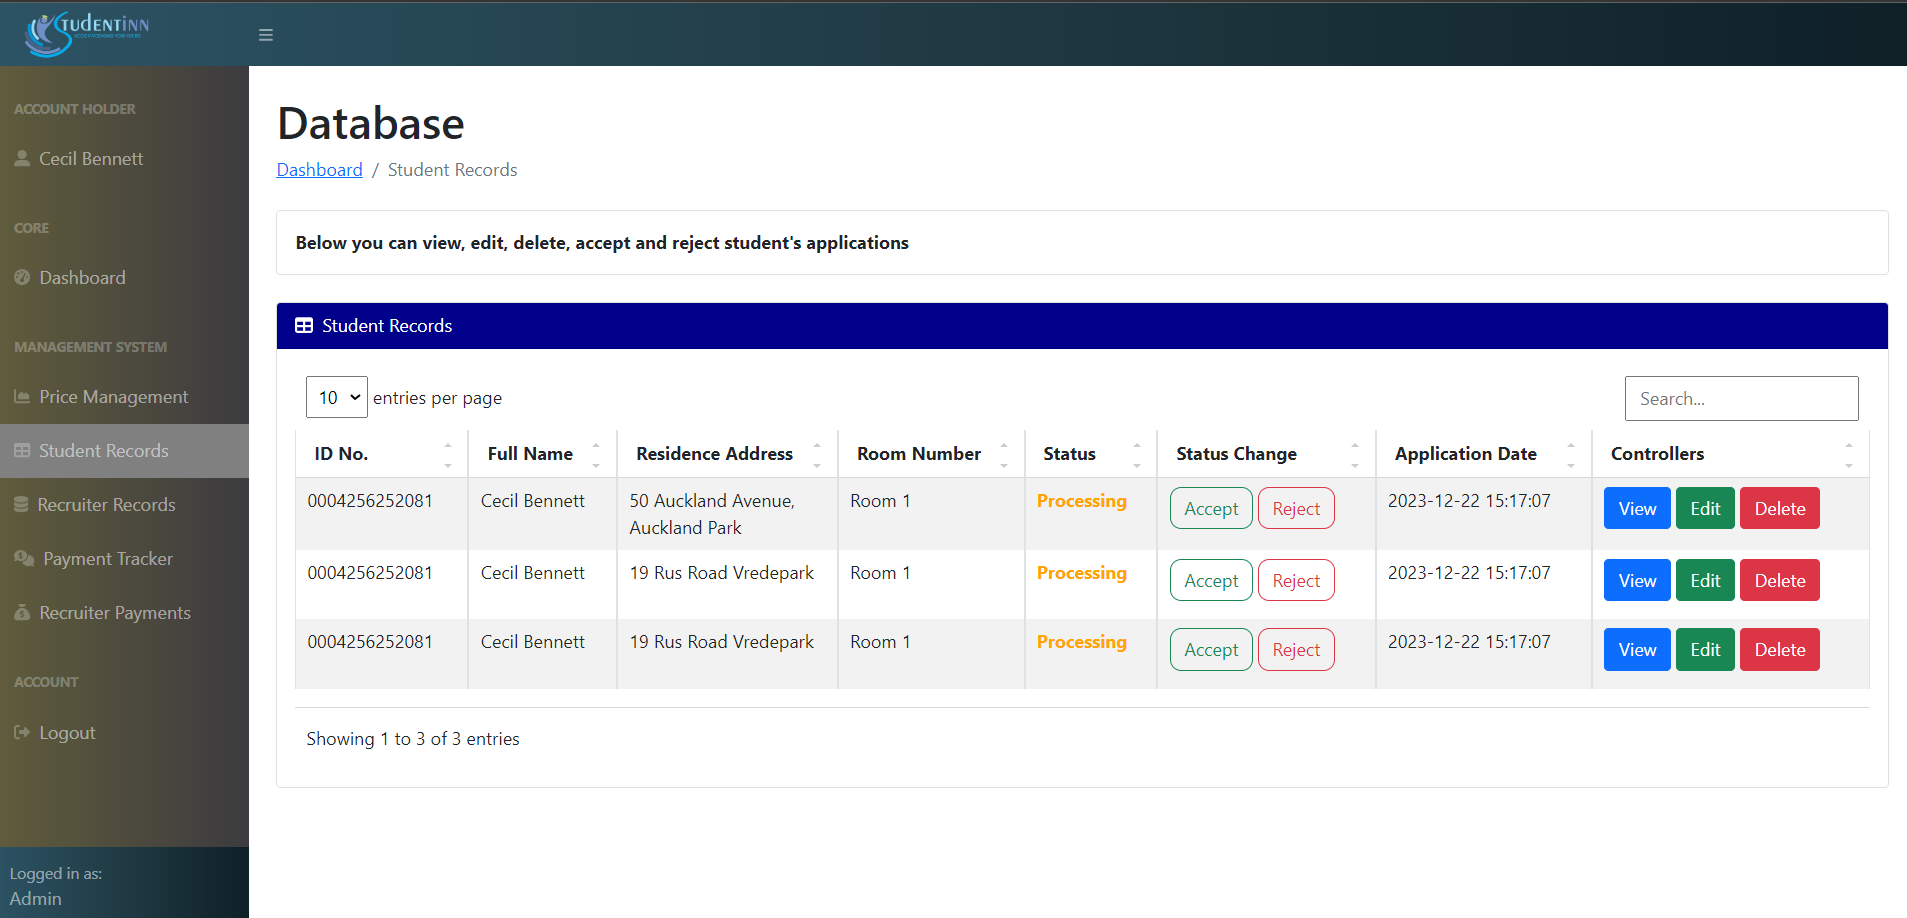Open Recruiter Records in the sidebar
The height and width of the screenshot is (918, 1907).
coord(124,504)
